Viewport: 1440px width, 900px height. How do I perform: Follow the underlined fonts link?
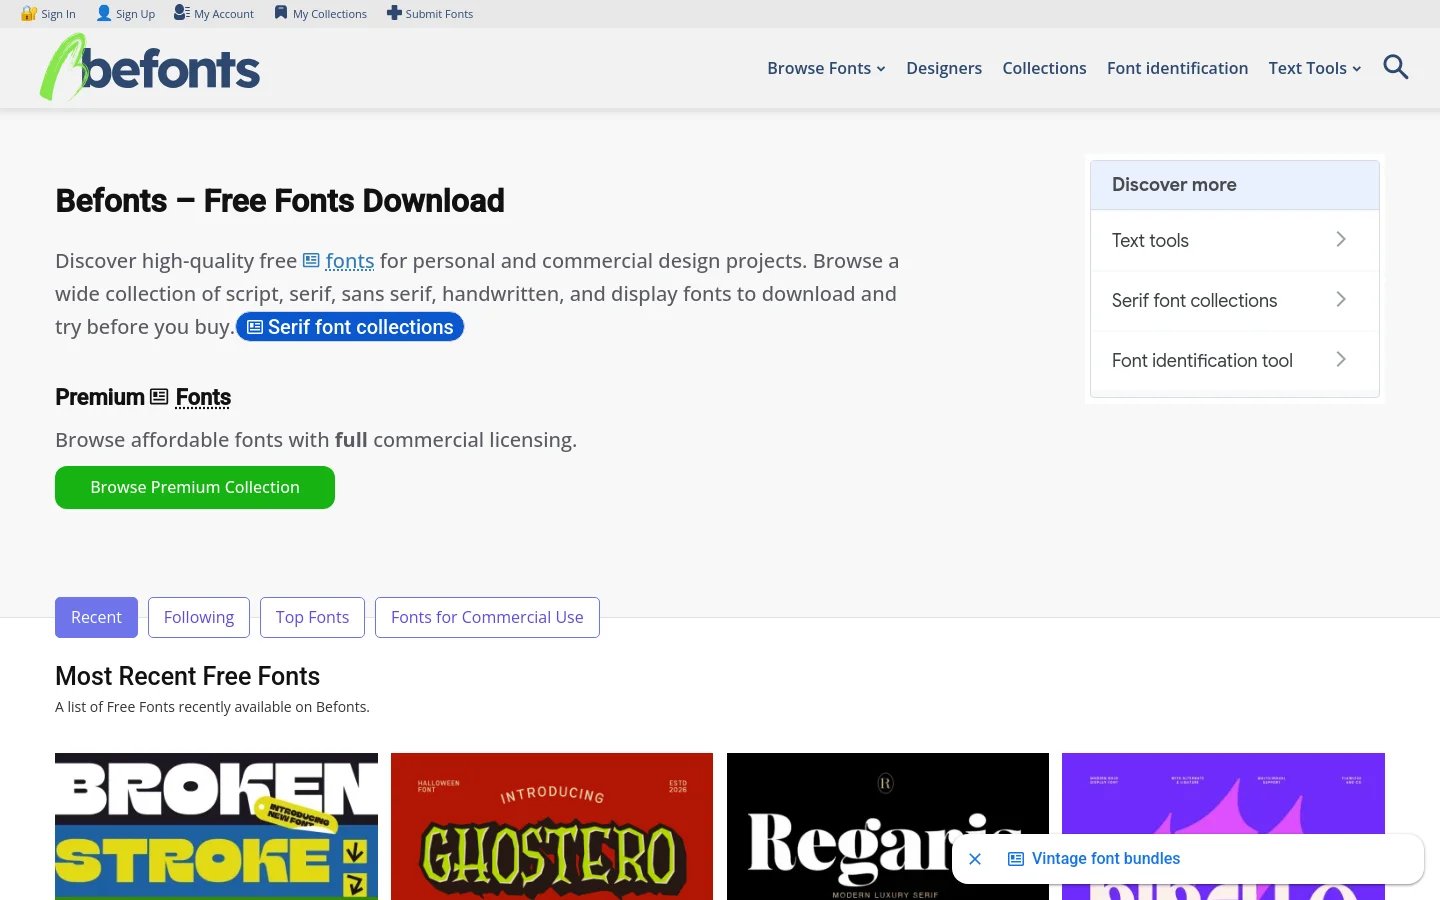pyautogui.click(x=350, y=261)
